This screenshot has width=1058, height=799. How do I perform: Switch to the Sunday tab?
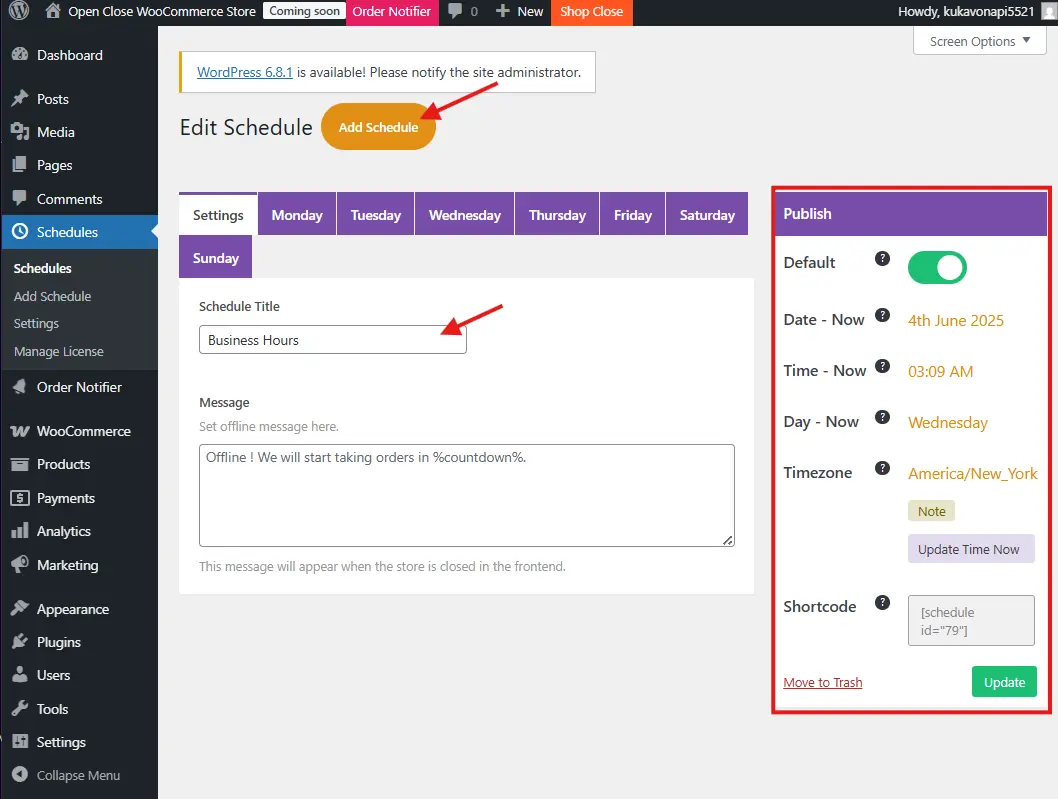coord(215,257)
